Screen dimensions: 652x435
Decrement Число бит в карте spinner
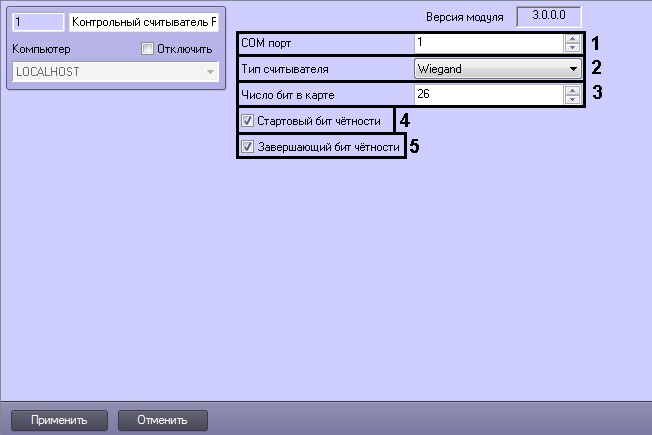[572, 100]
